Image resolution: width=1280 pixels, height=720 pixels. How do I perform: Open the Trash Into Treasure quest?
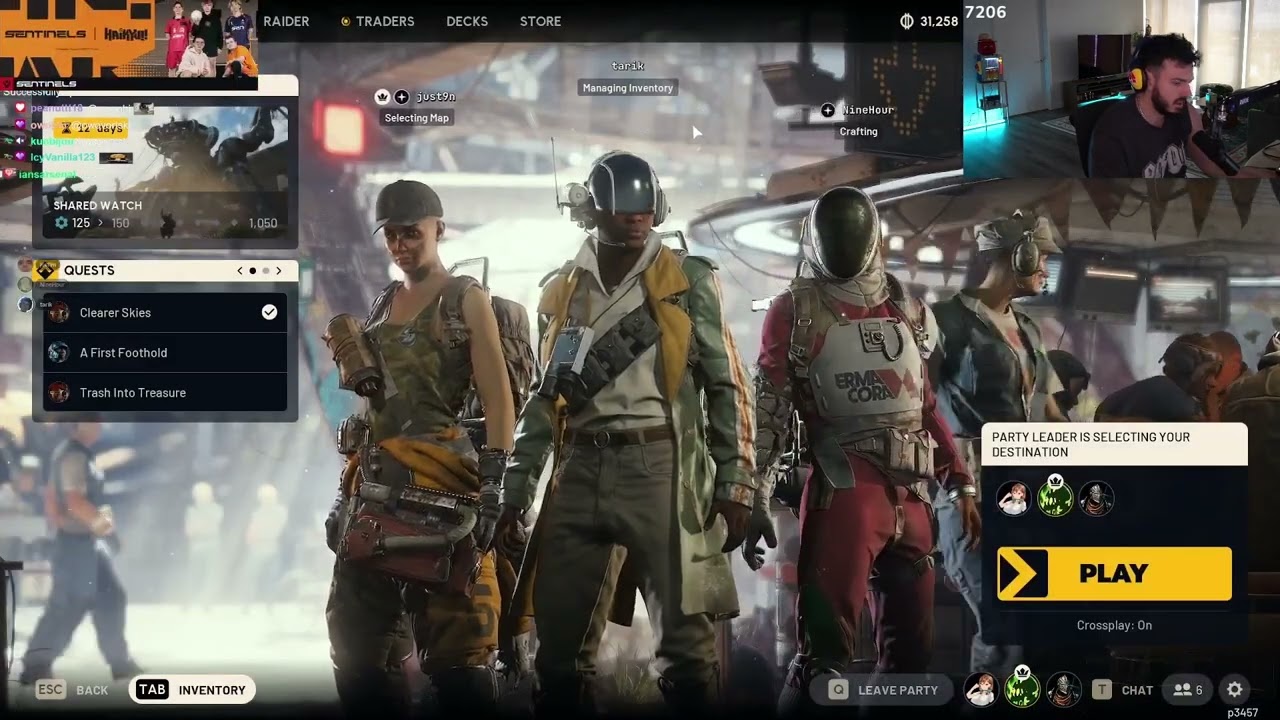click(x=165, y=392)
